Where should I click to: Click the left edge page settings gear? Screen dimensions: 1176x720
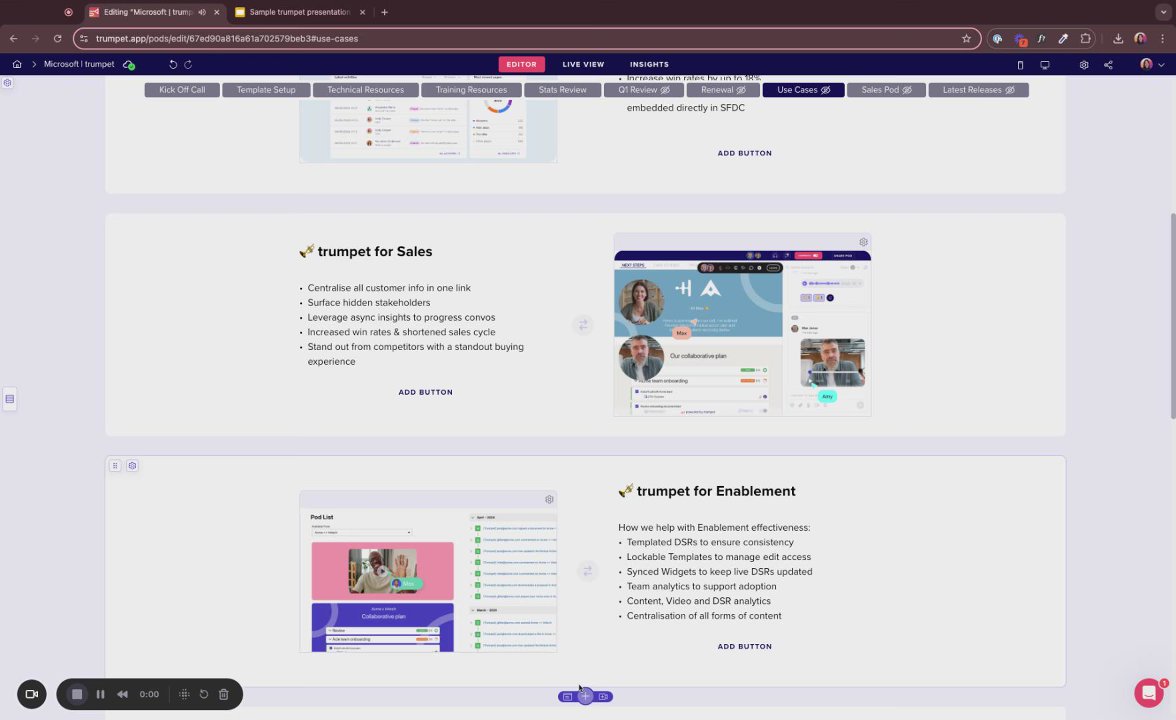click(x=8, y=82)
